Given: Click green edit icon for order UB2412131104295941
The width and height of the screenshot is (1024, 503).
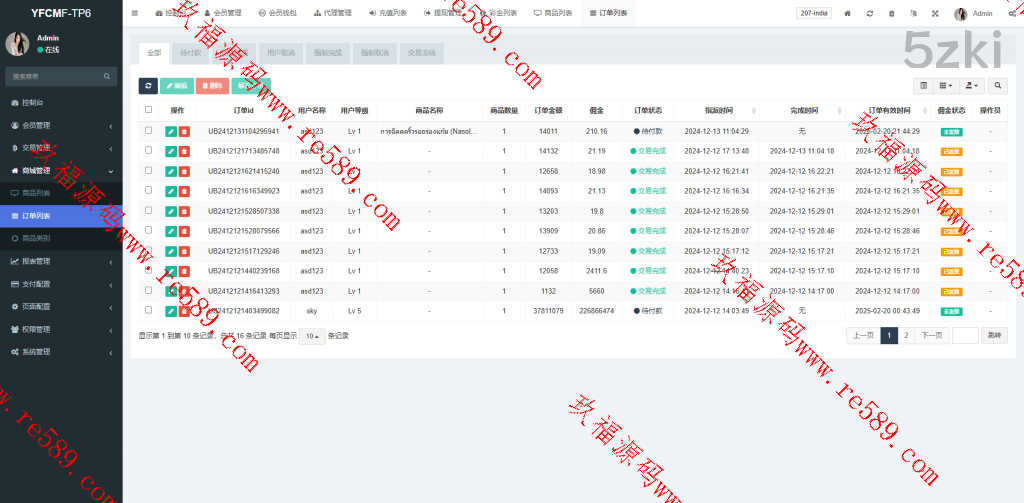Looking at the screenshot, I should [171, 131].
